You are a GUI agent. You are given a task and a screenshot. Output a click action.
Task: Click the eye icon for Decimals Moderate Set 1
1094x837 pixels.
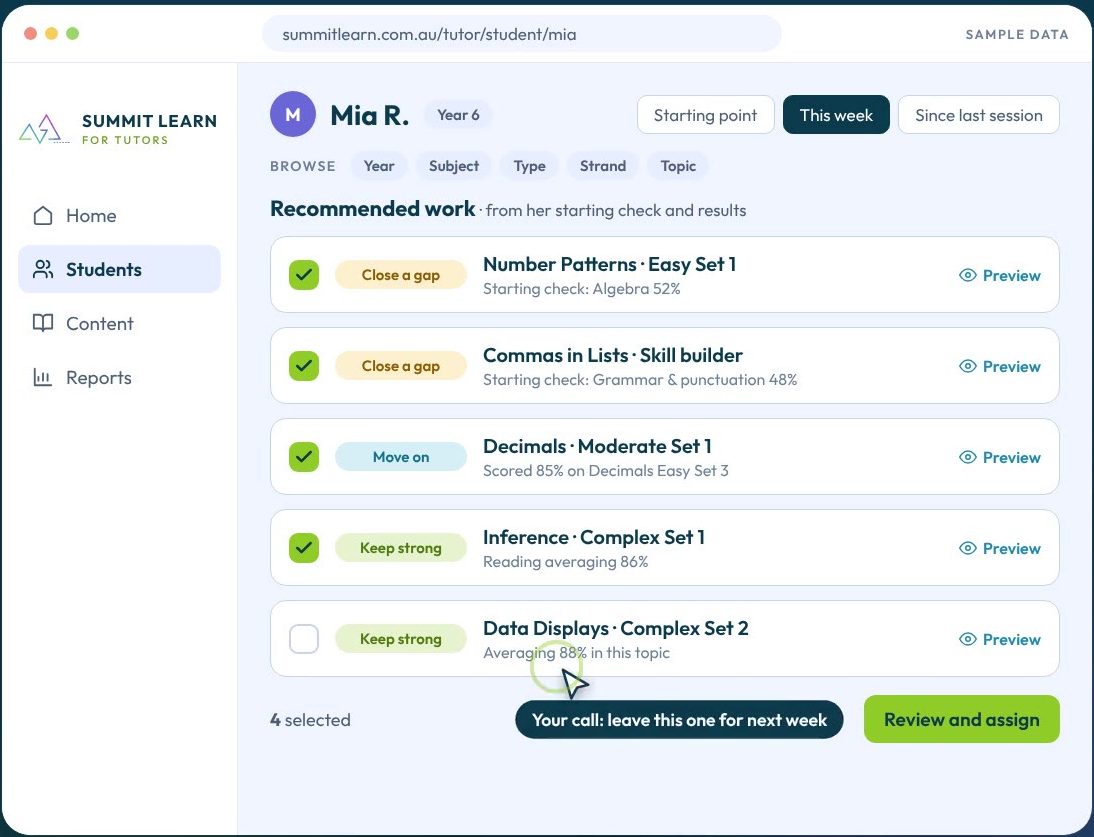click(967, 457)
